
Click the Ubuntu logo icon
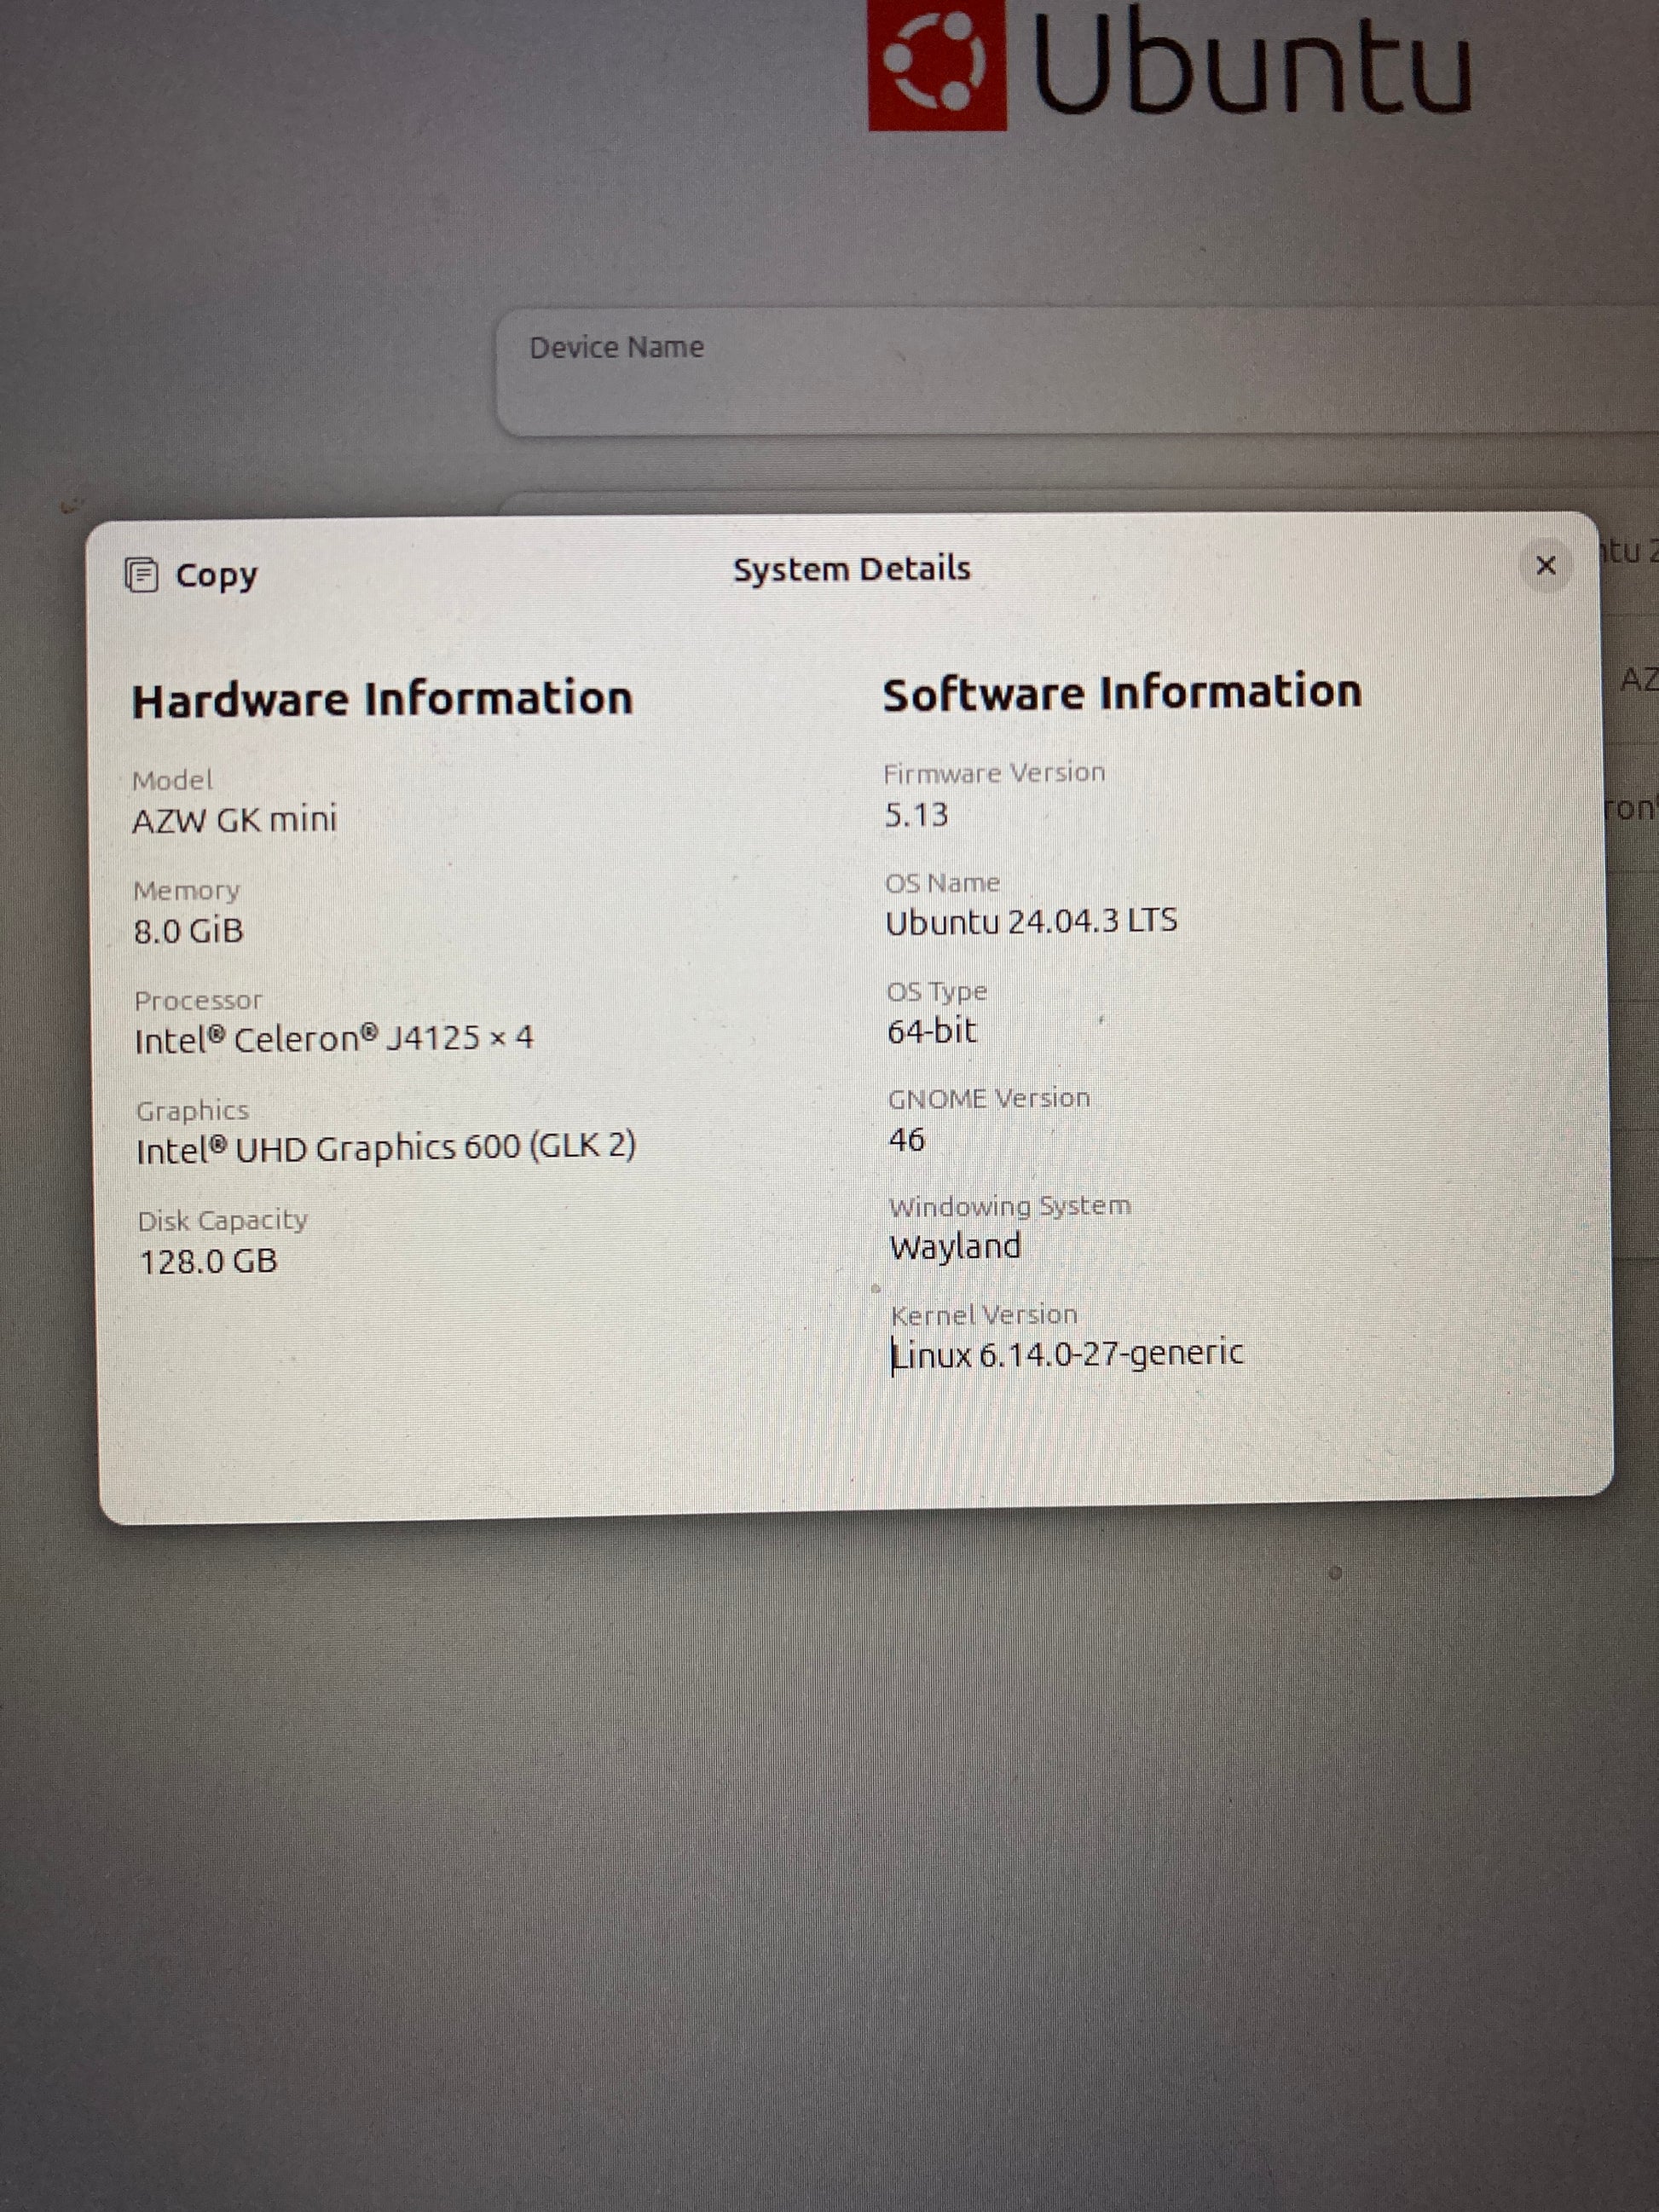937,63
